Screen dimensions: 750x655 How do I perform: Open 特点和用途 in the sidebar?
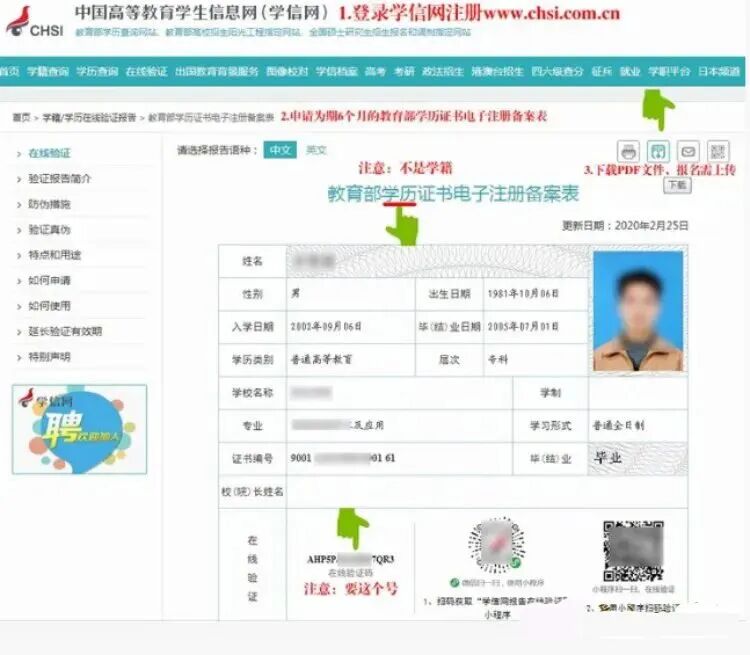(x=55, y=255)
